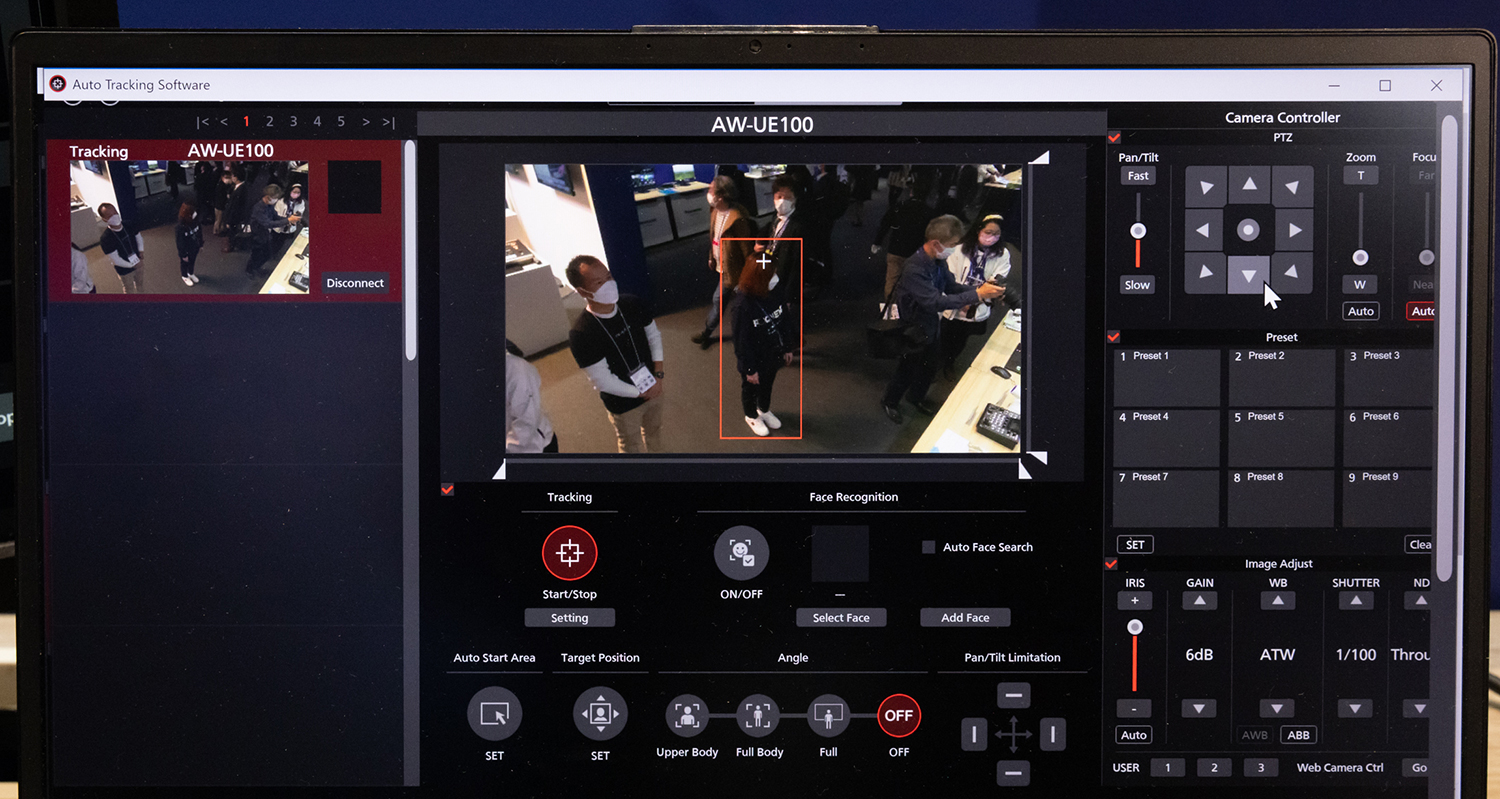The image size is (1500, 799).
Task: Toggle the PTZ section checkbox
Action: (x=1114, y=137)
